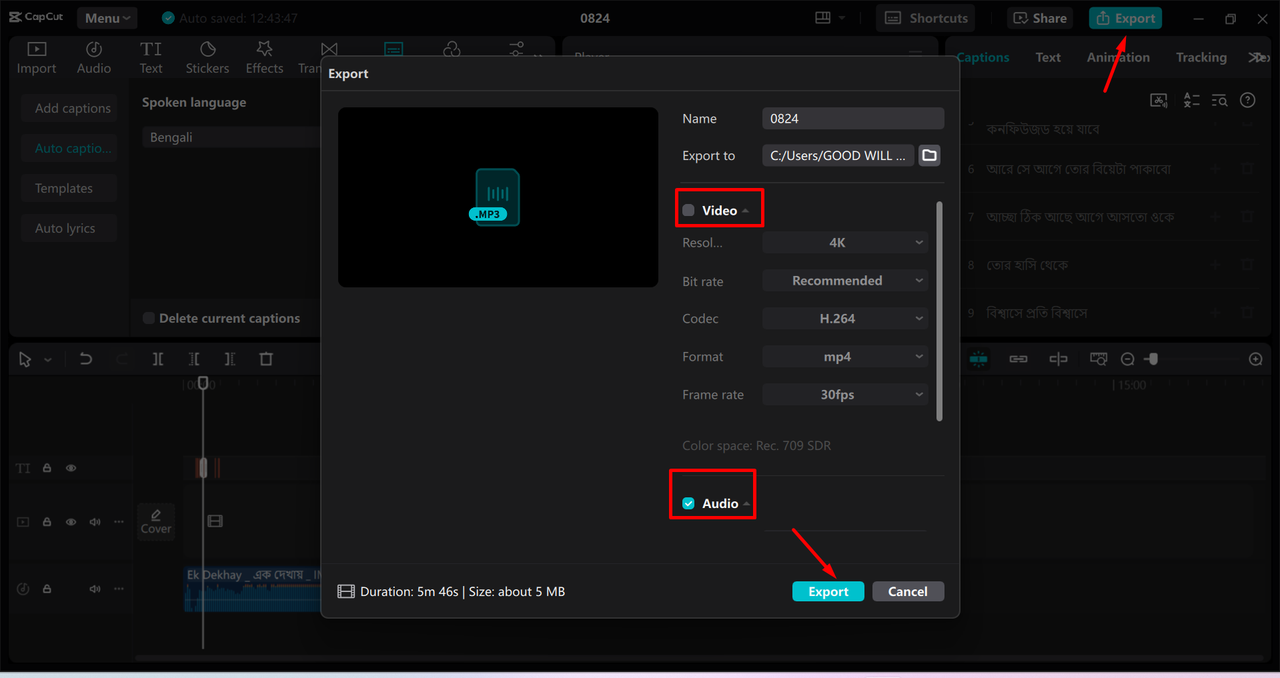The image size is (1280, 678).
Task: Open the Menu dropdown in title bar
Action: tap(107, 18)
